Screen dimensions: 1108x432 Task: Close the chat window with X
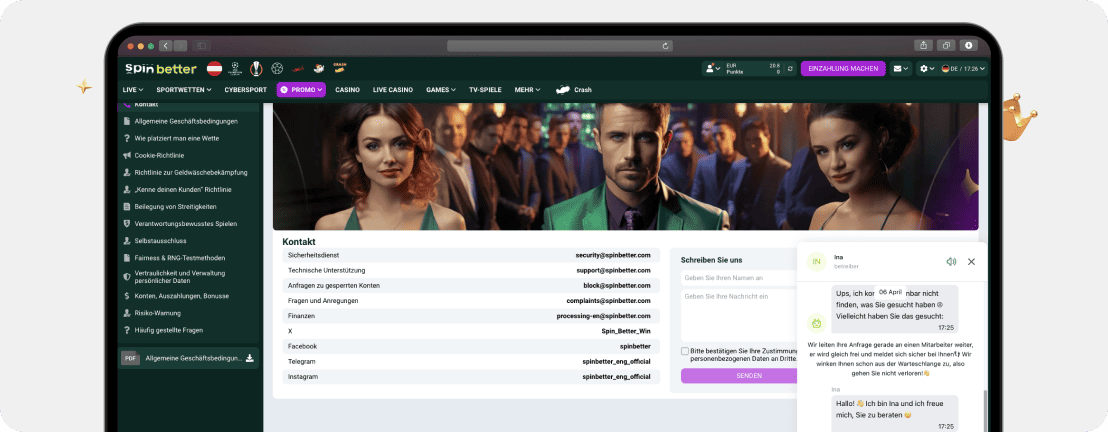971,262
